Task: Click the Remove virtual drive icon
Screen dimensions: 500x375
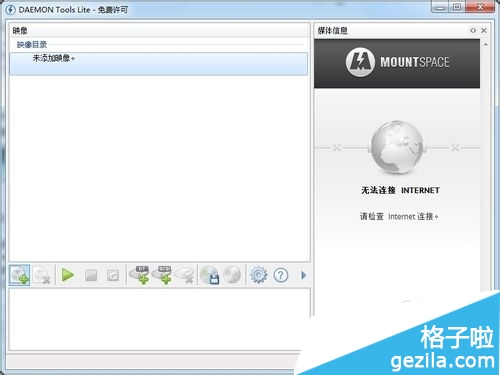Action: click(184, 275)
